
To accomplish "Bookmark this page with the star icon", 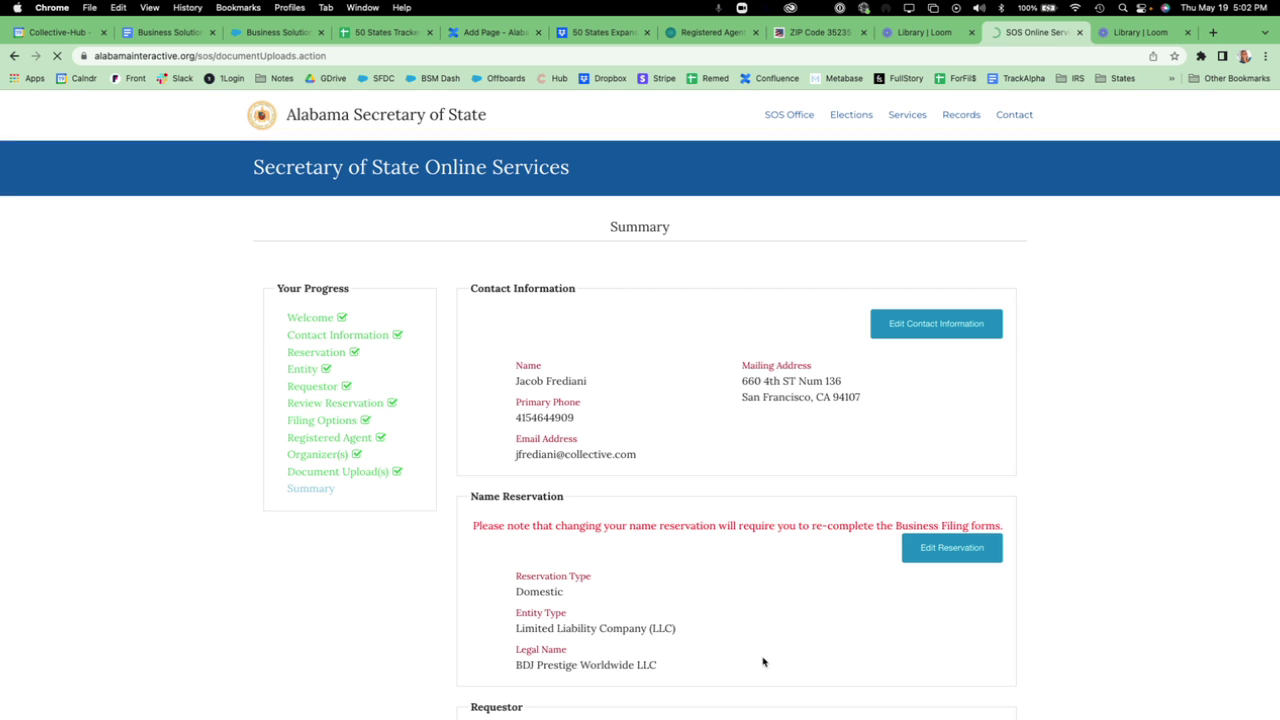I will coord(1175,56).
